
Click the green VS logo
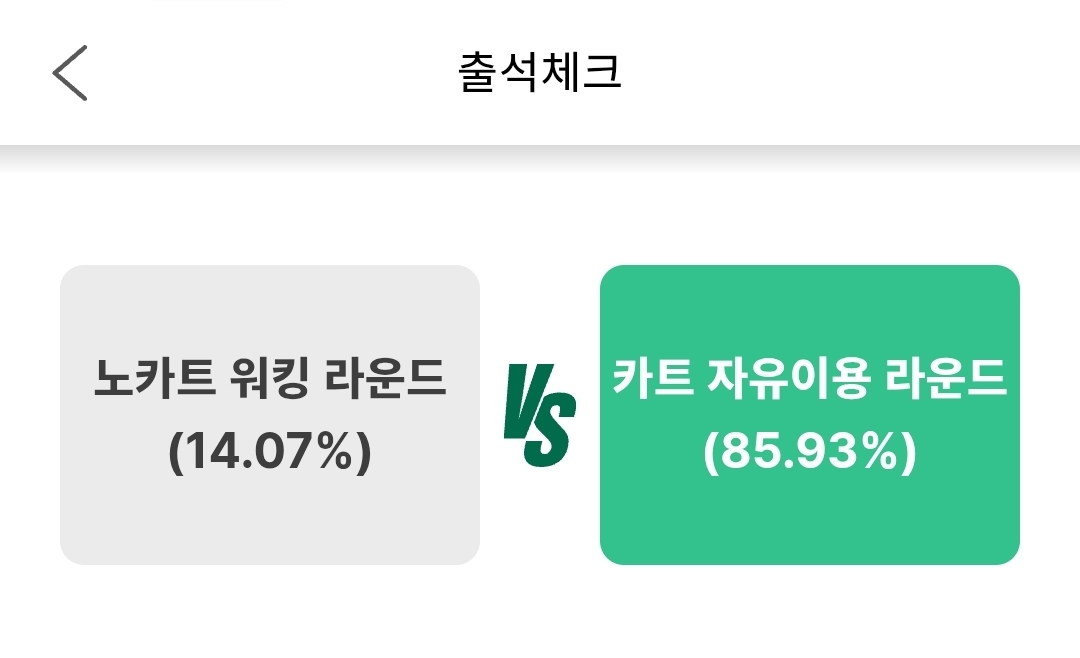click(540, 417)
